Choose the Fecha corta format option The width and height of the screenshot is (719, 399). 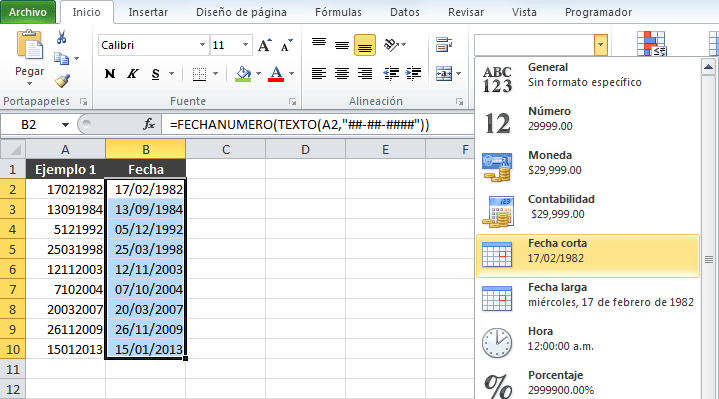coord(588,255)
